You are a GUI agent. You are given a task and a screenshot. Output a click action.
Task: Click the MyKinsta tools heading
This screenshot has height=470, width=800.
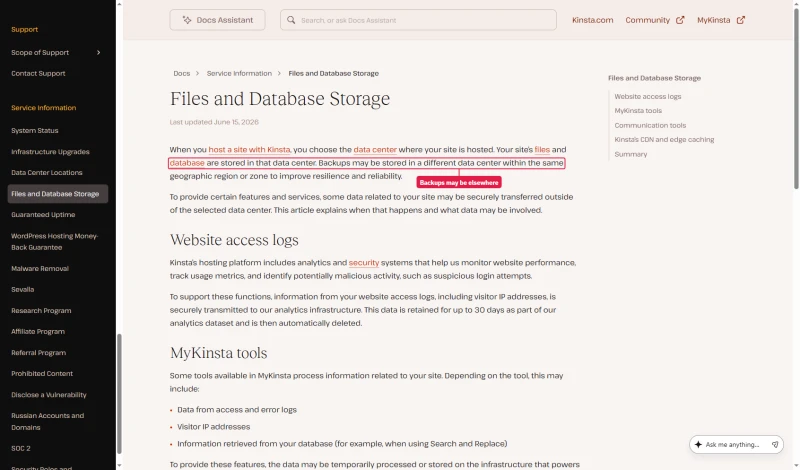point(218,353)
